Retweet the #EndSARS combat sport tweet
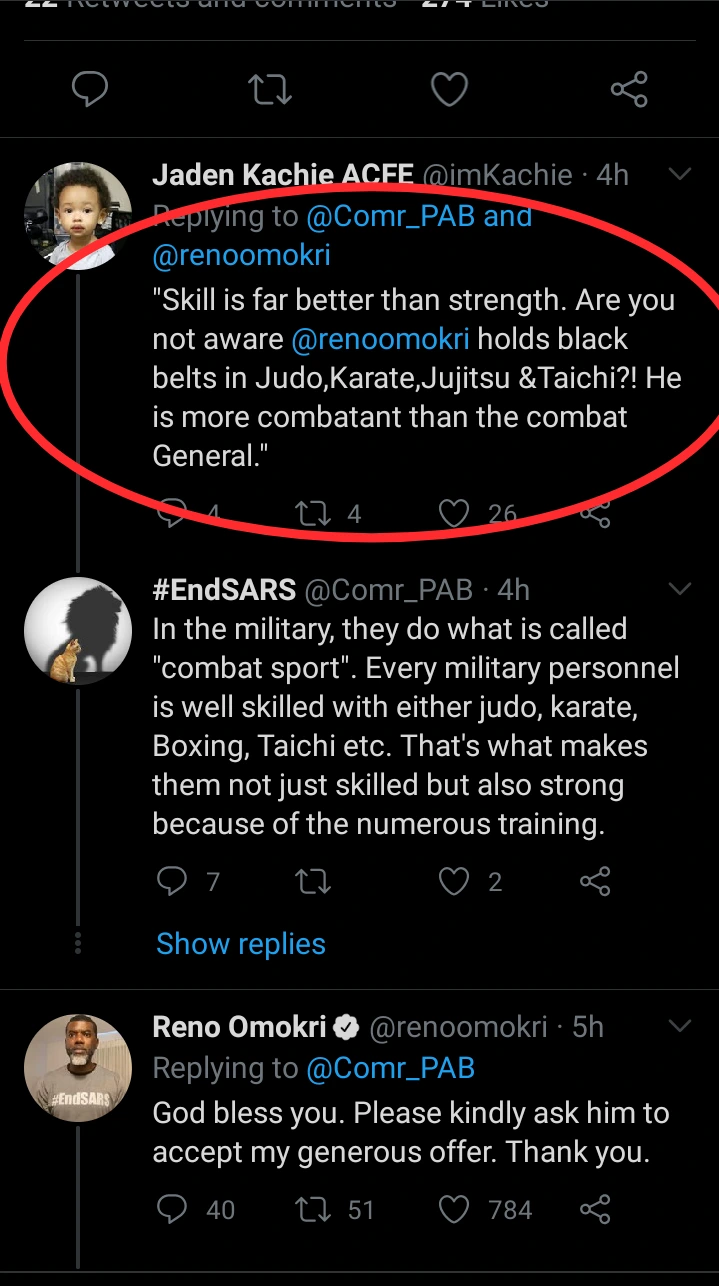719x1286 pixels. (313, 881)
